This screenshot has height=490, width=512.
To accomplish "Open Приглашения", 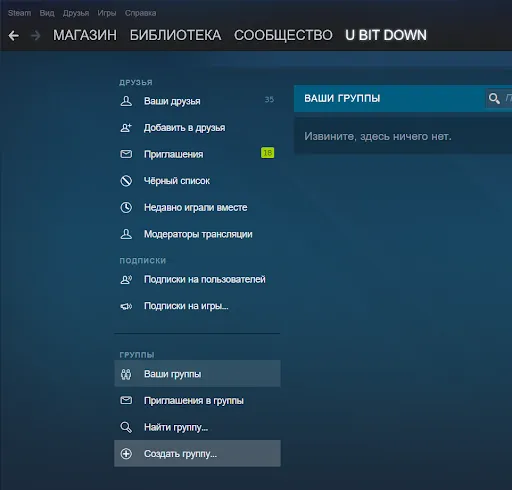I will pos(197,154).
